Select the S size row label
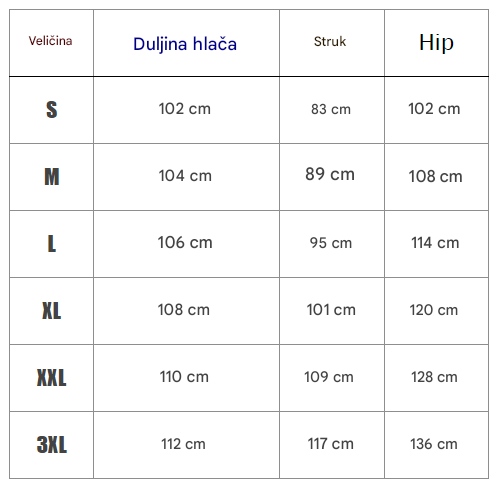Image resolution: width=496 pixels, height=487 pixels. pos(52,110)
